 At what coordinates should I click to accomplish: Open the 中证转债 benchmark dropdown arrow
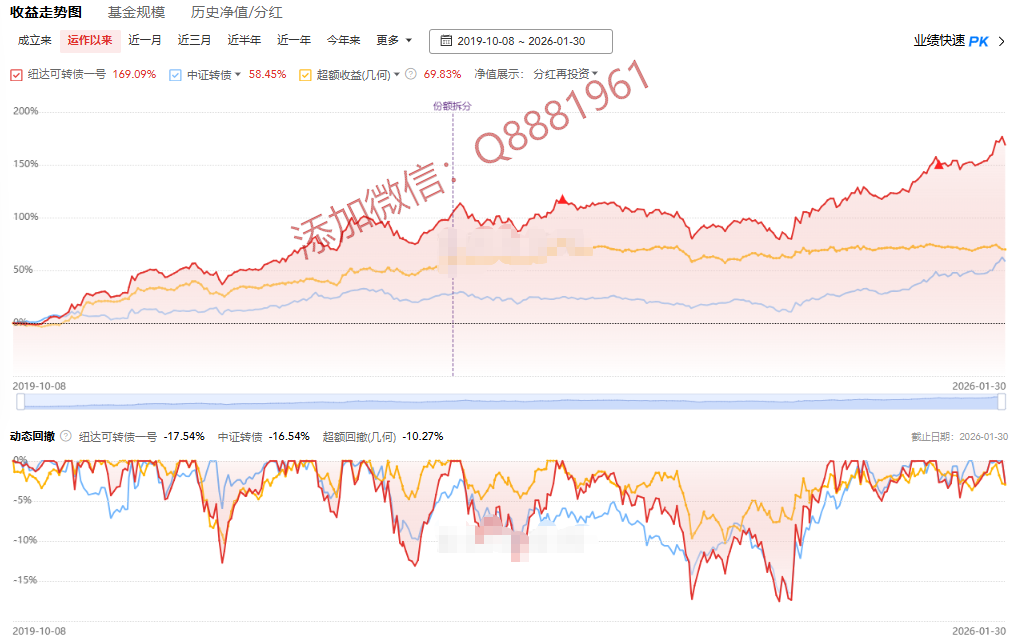(x=238, y=74)
